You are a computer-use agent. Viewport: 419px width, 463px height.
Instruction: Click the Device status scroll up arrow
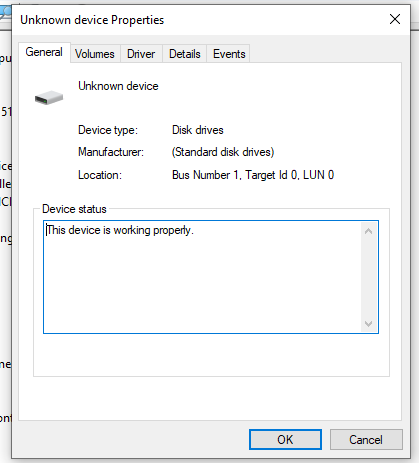click(368, 231)
